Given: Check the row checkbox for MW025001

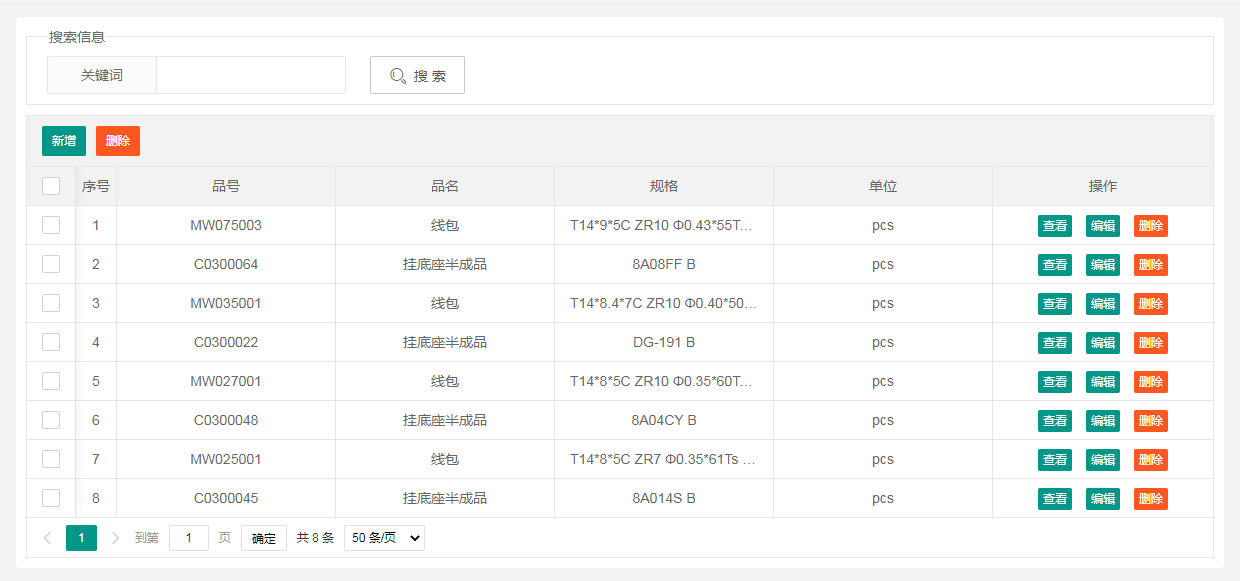Looking at the screenshot, I should coord(51,459).
